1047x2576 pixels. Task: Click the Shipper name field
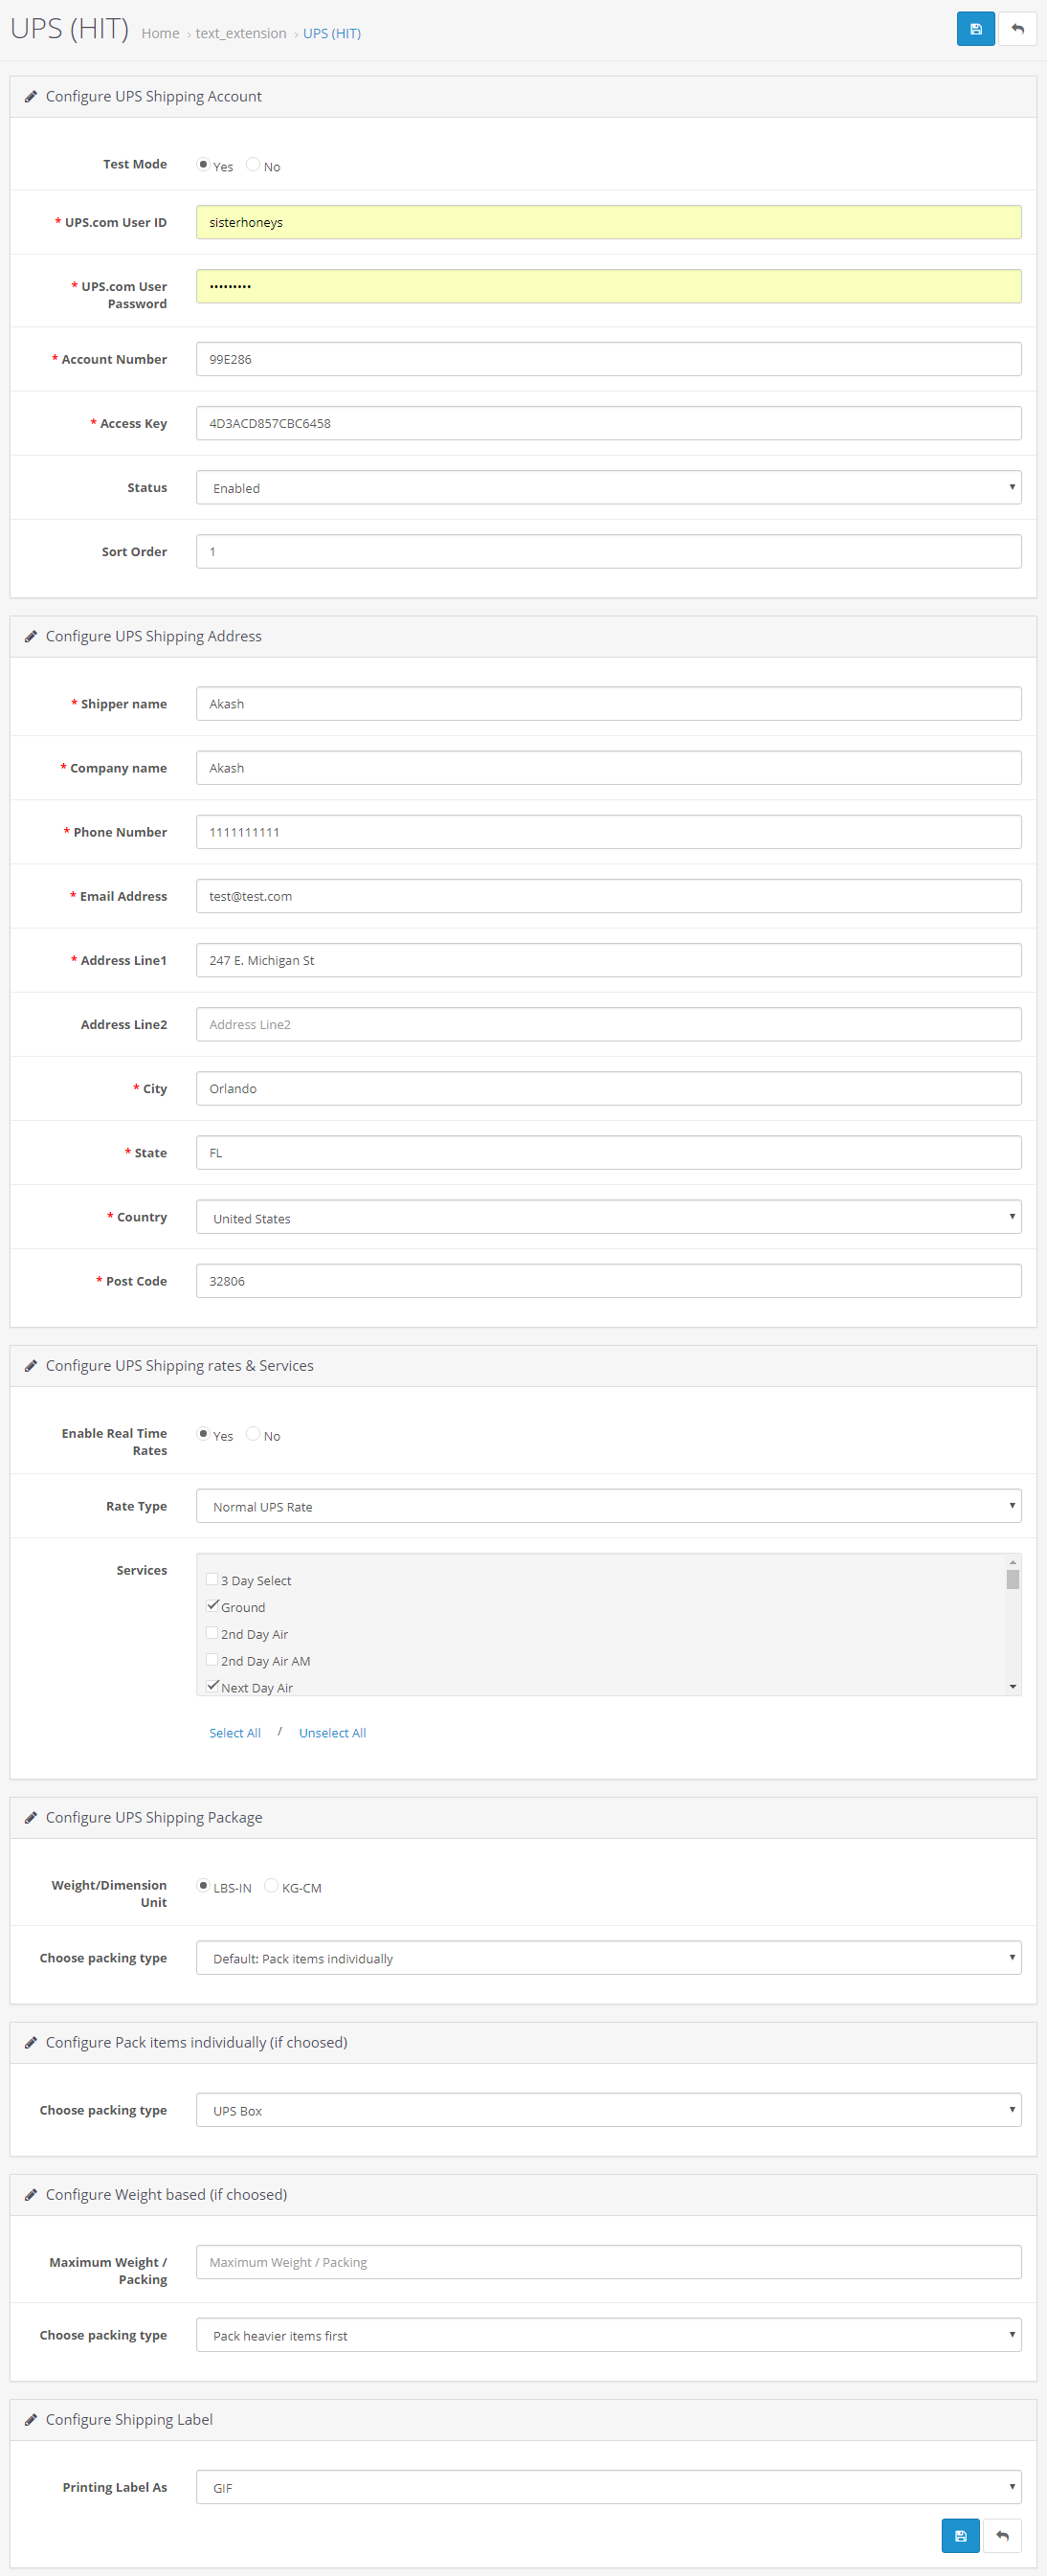pyautogui.click(x=608, y=704)
